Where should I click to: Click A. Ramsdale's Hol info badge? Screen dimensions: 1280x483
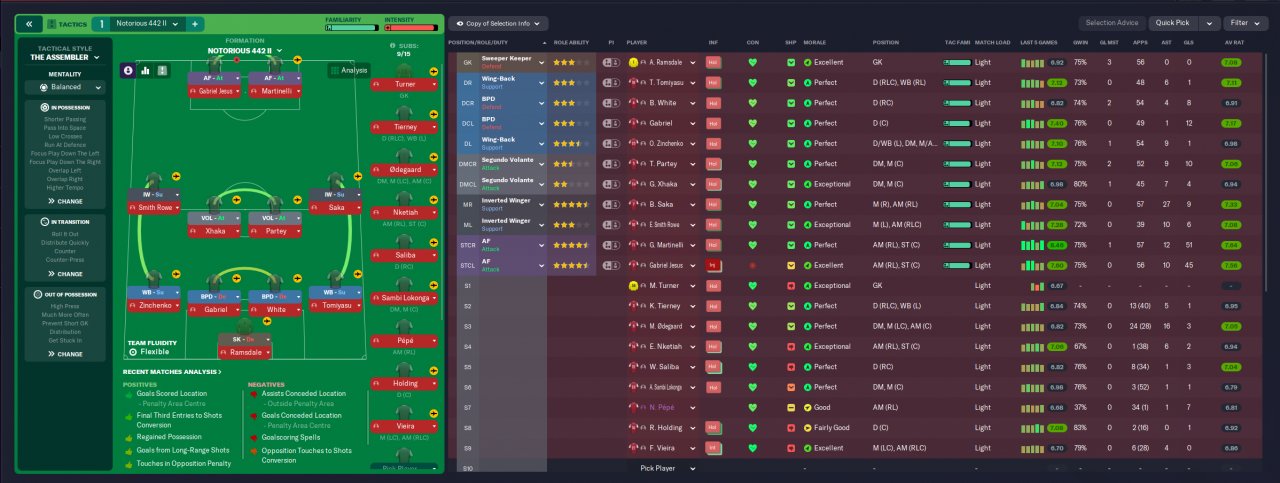coord(713,62)
